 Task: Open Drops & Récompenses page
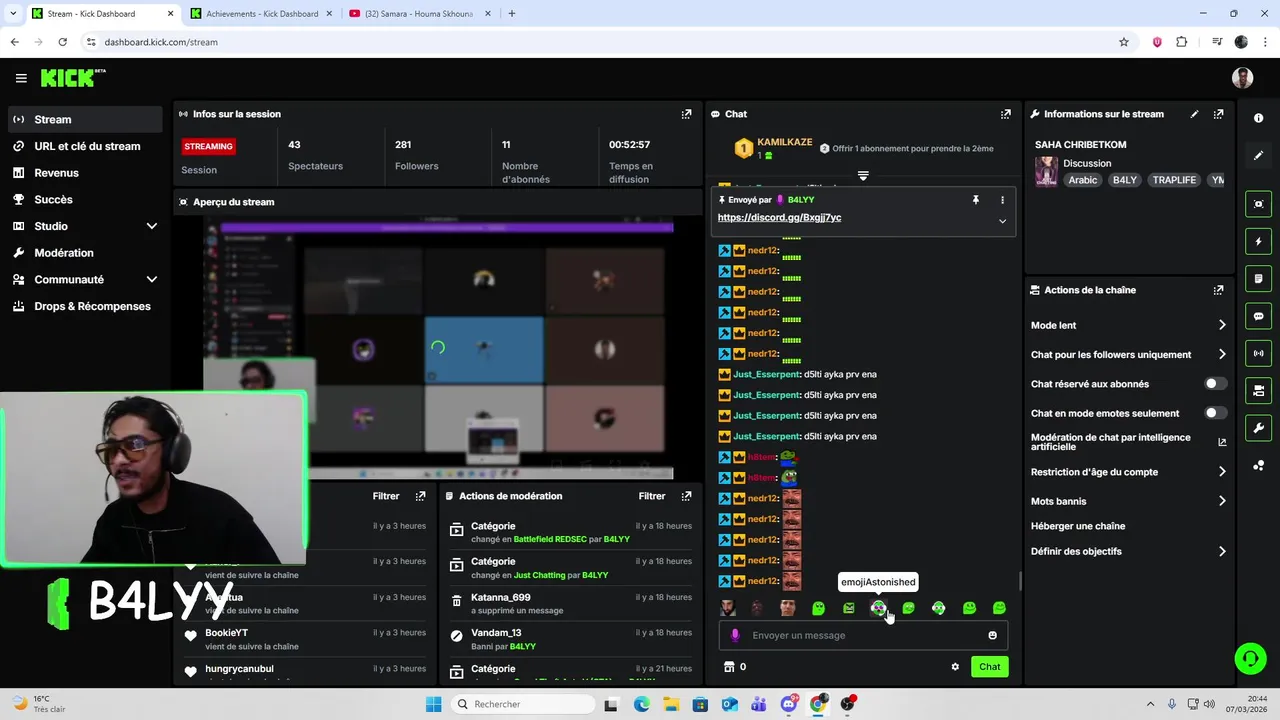pos(84,306)
